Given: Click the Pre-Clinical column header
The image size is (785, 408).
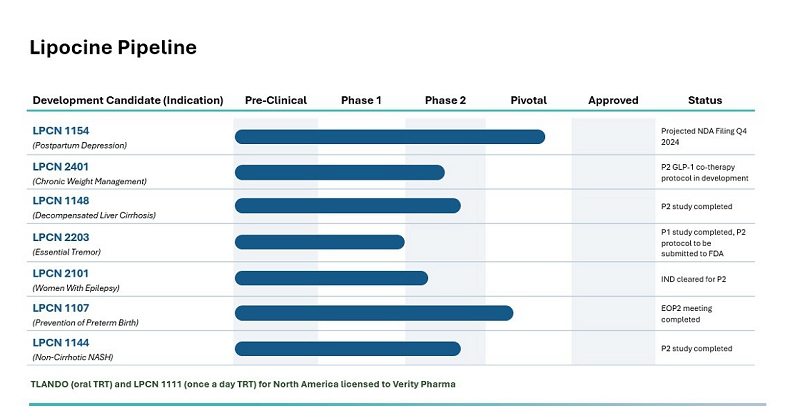Looking at the screenshot, I should pos(276,100).
